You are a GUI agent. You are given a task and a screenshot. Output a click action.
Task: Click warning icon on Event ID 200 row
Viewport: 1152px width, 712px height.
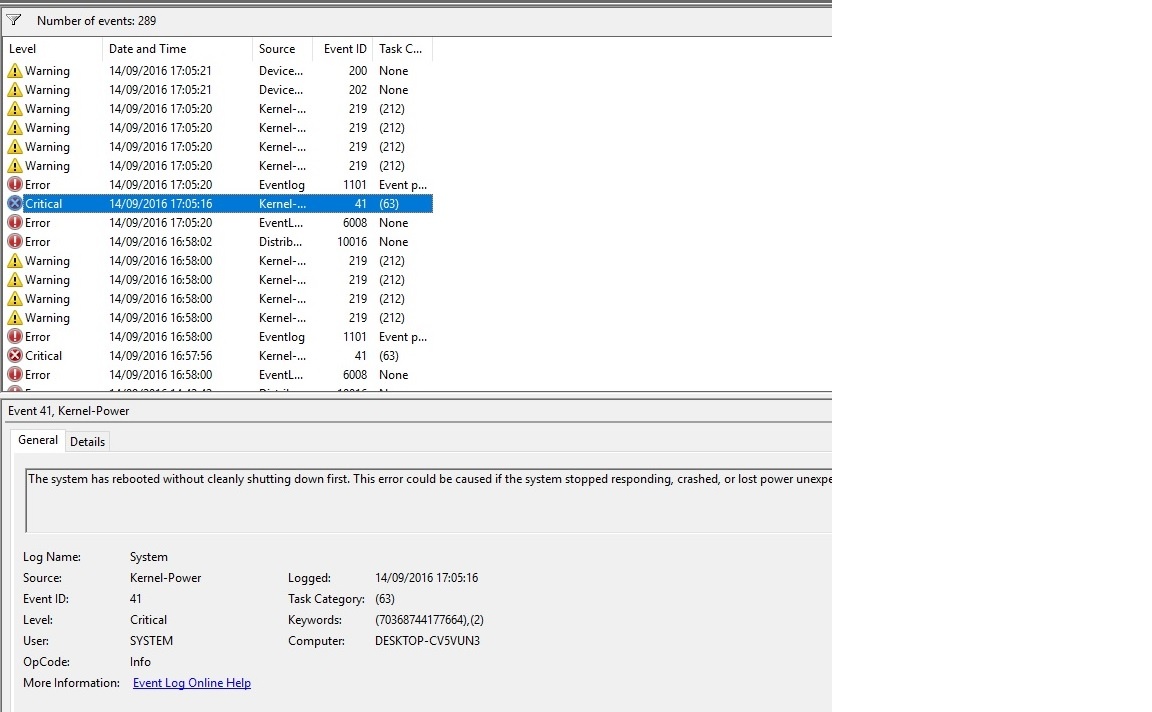[15, 71]
